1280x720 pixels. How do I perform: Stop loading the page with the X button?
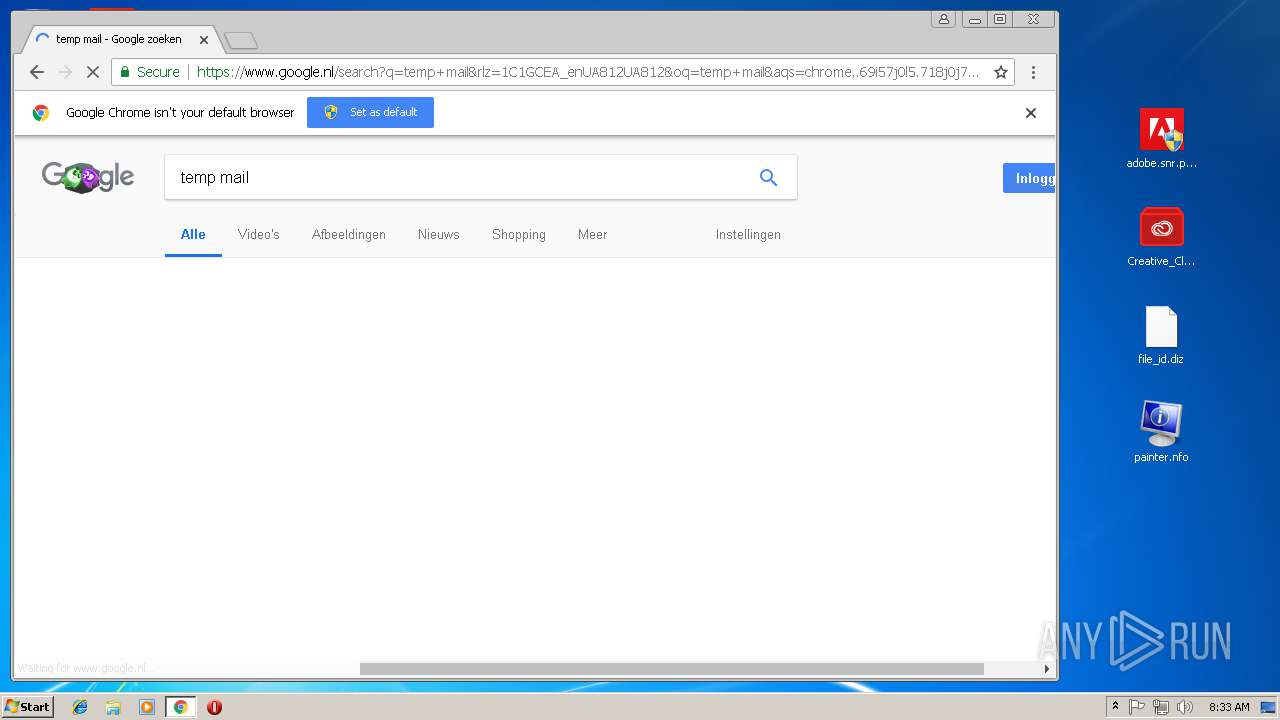click(x=92, y=72)
